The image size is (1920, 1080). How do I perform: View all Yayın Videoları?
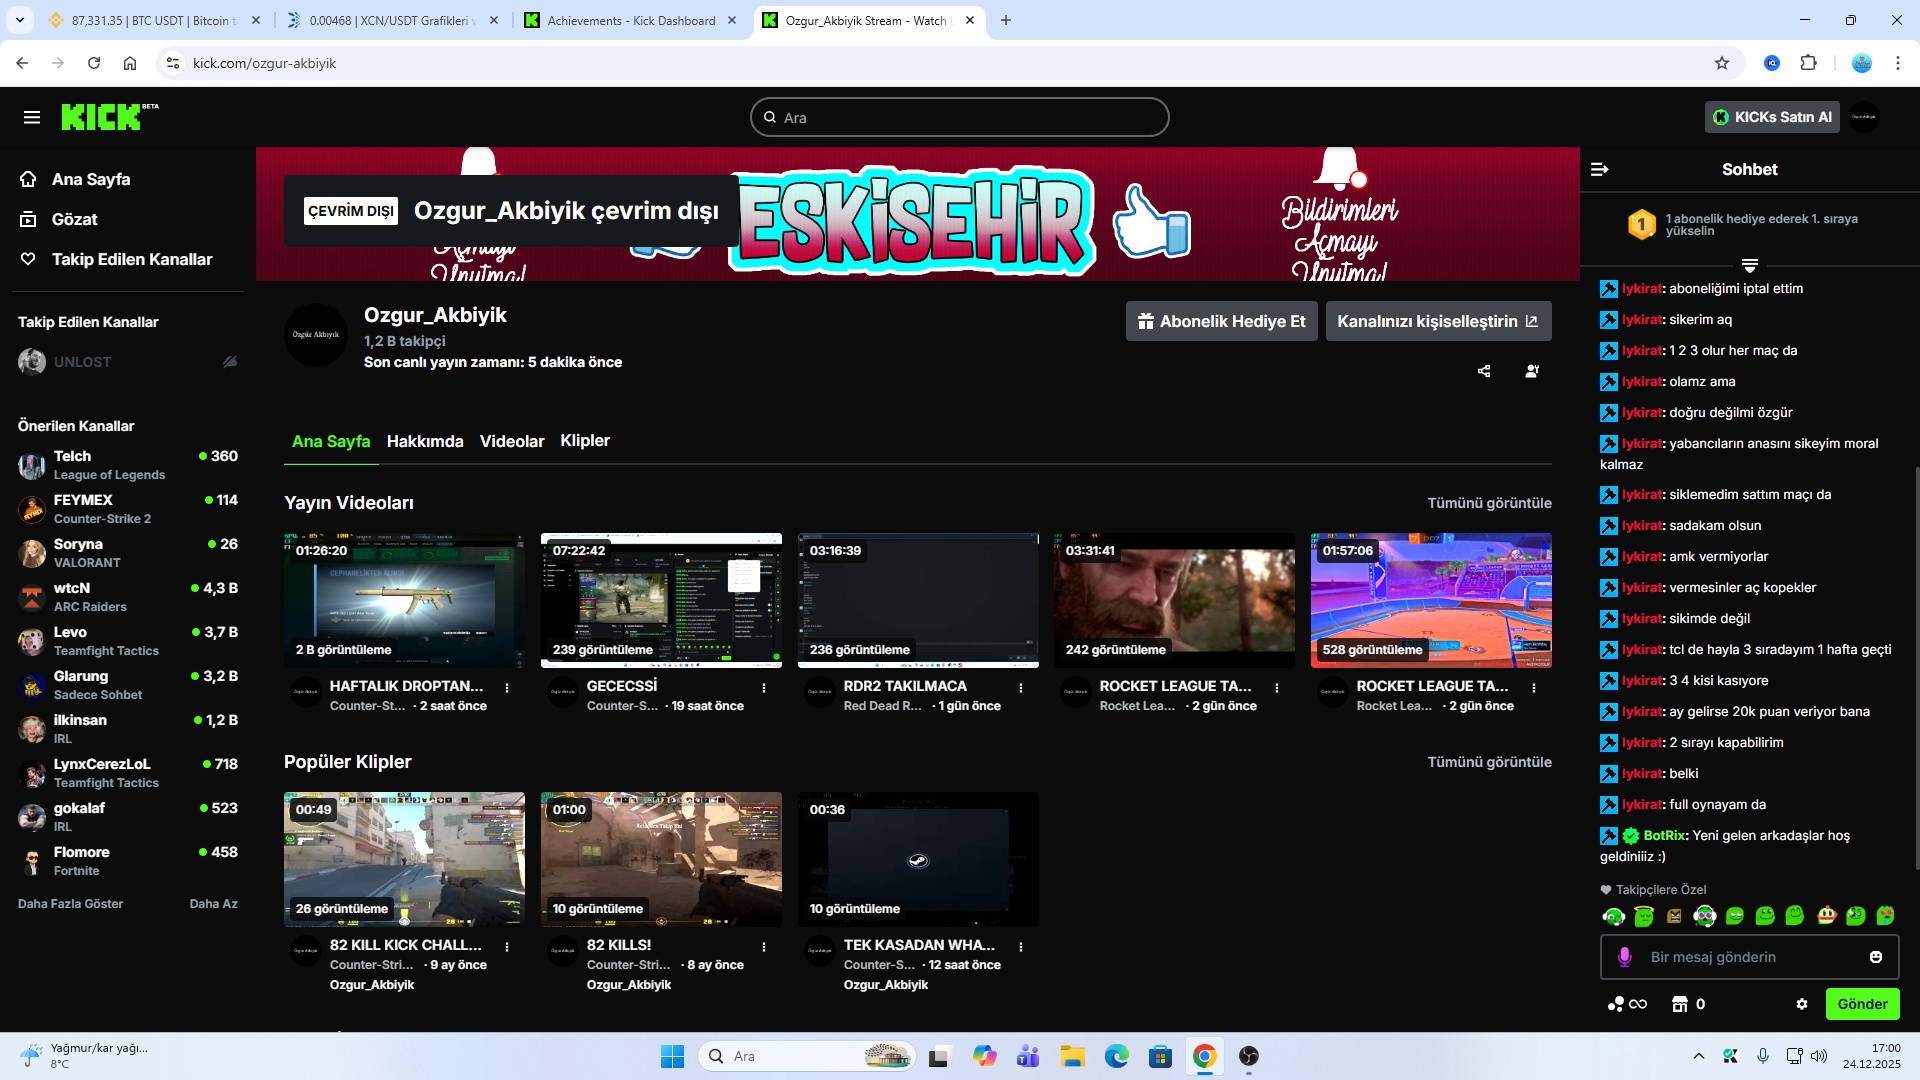click(x=1489, y=503)
